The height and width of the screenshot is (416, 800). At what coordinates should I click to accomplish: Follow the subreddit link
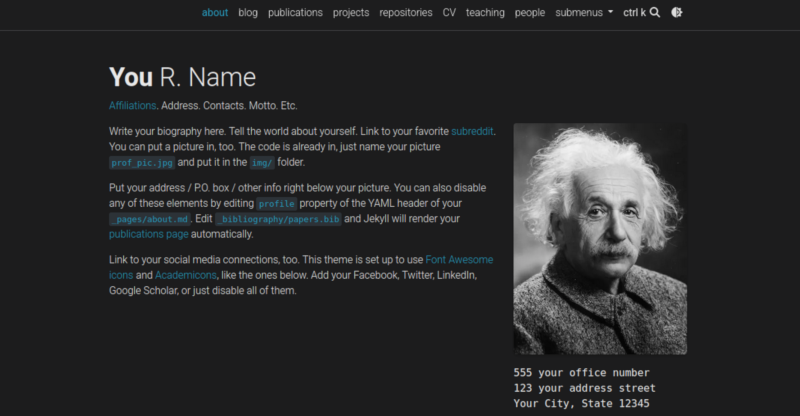click(472, 131)
